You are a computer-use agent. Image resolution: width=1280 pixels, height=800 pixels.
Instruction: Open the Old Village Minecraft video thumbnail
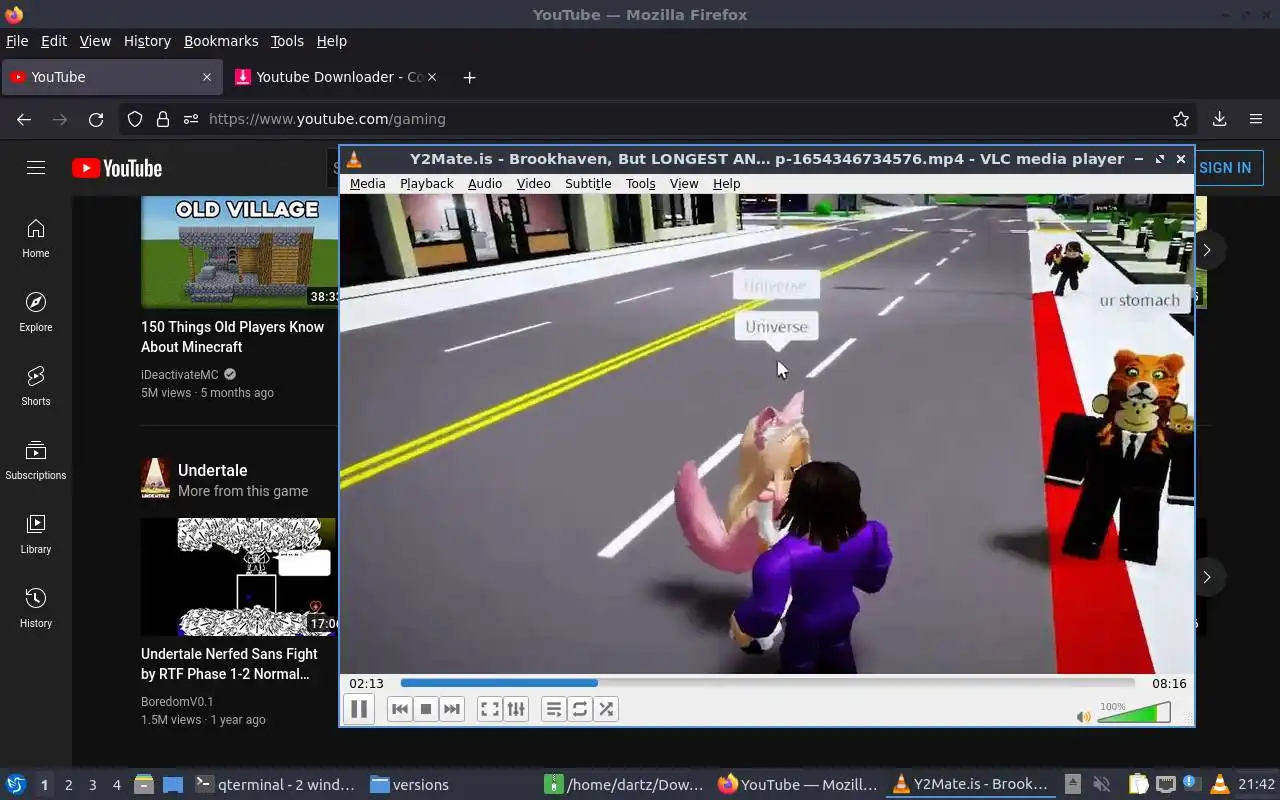[x=239, y=251]
